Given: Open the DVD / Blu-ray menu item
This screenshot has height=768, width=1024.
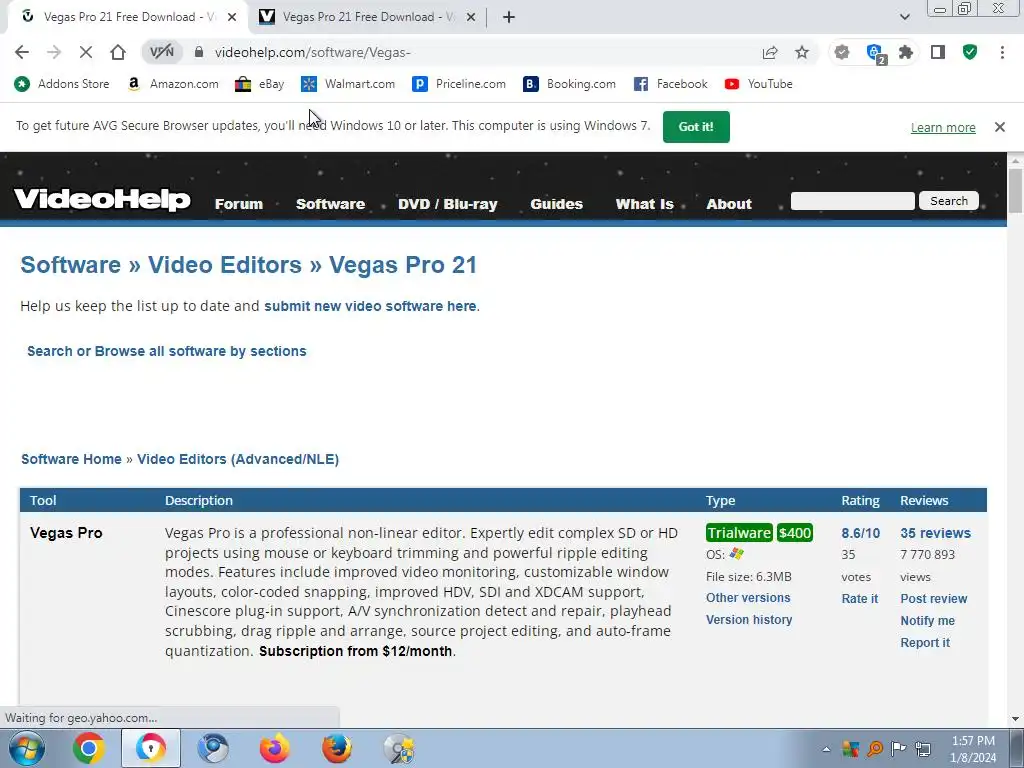Looking at the screenshot, I should click(x=447, y=204).
